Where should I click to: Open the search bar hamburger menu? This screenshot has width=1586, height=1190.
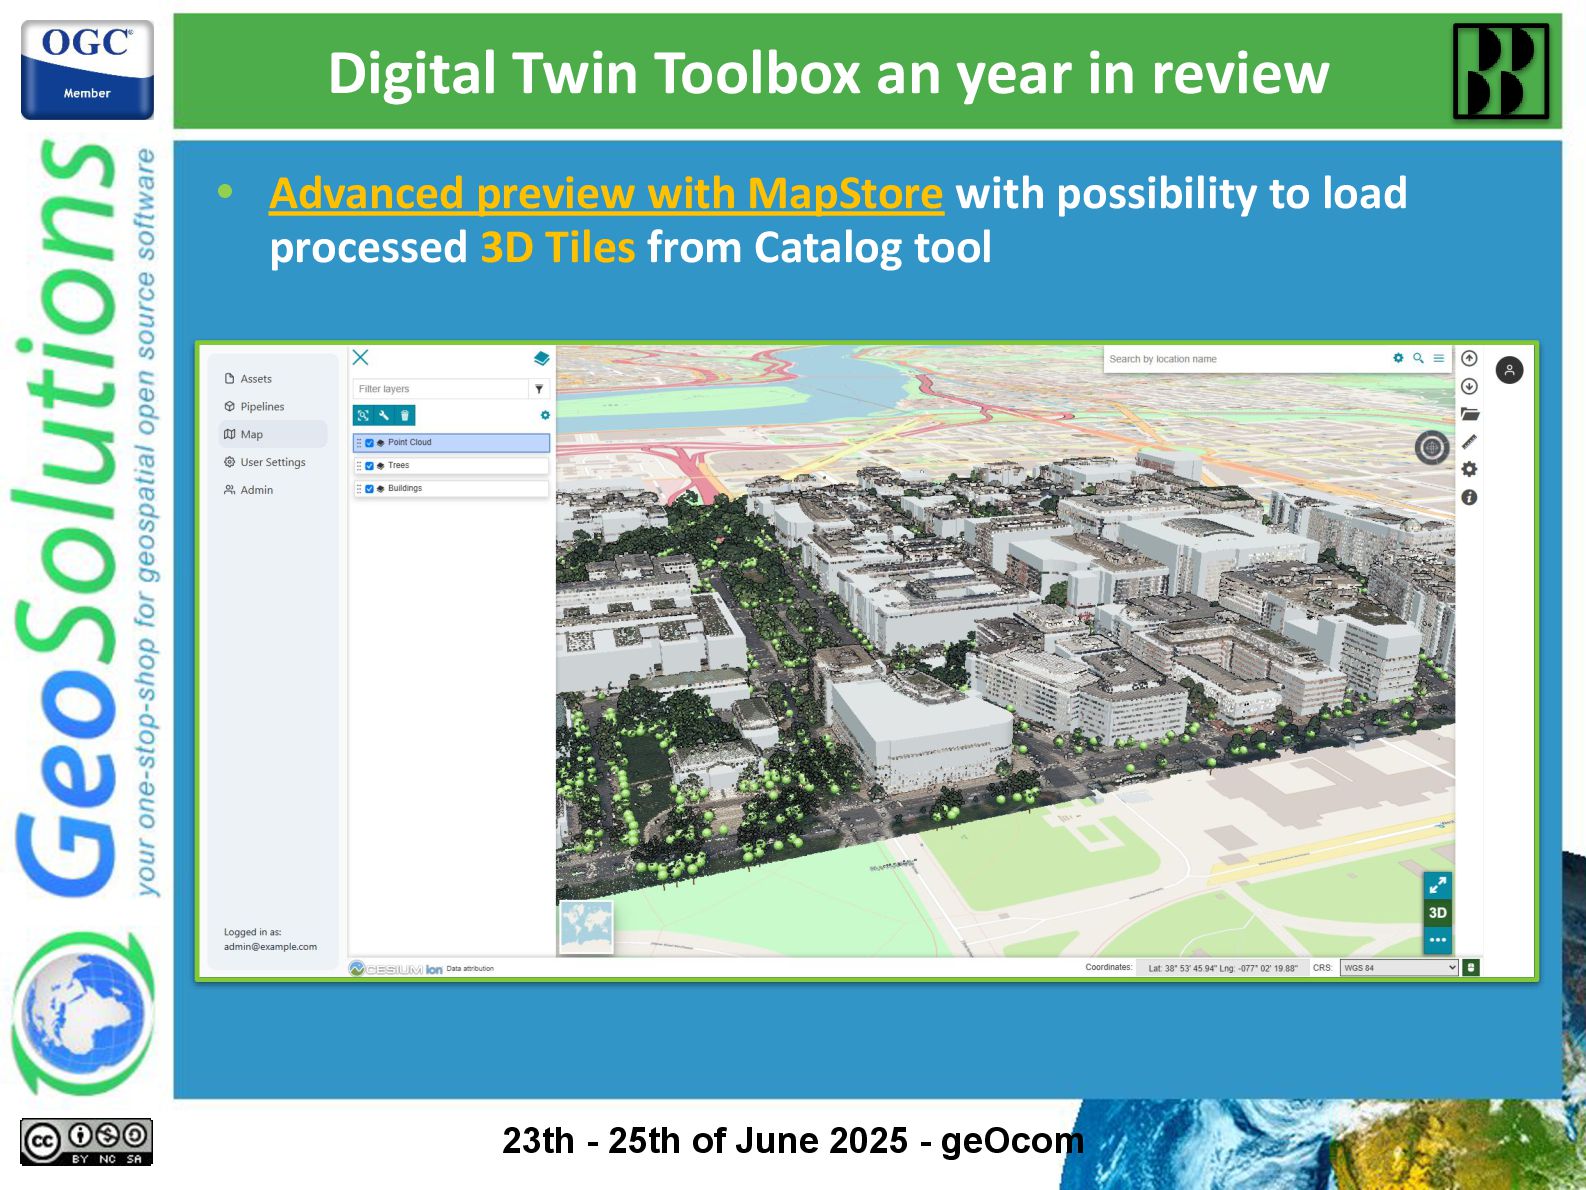[x=1438, y=358]
